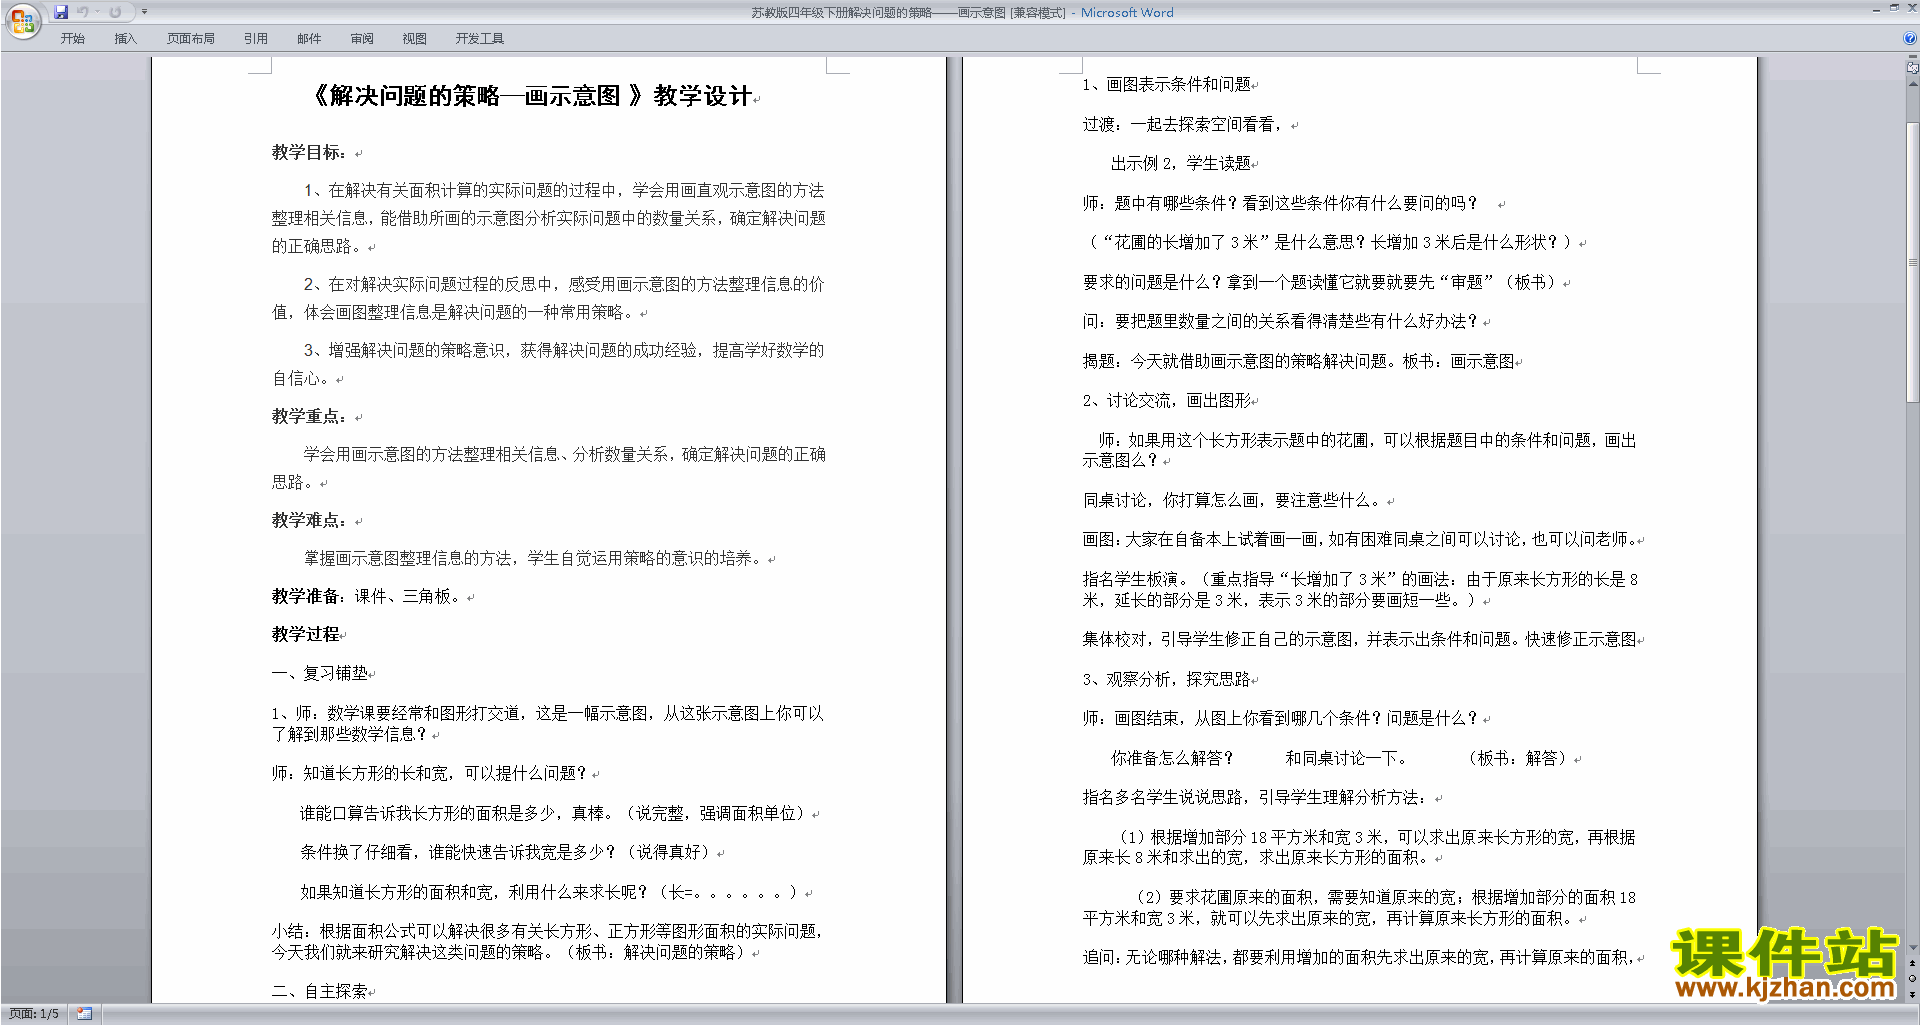The image size is (1920, 1025).
Task: Switch to the 视图 tab
Action: pyautogui.click(x=414, y=39)
